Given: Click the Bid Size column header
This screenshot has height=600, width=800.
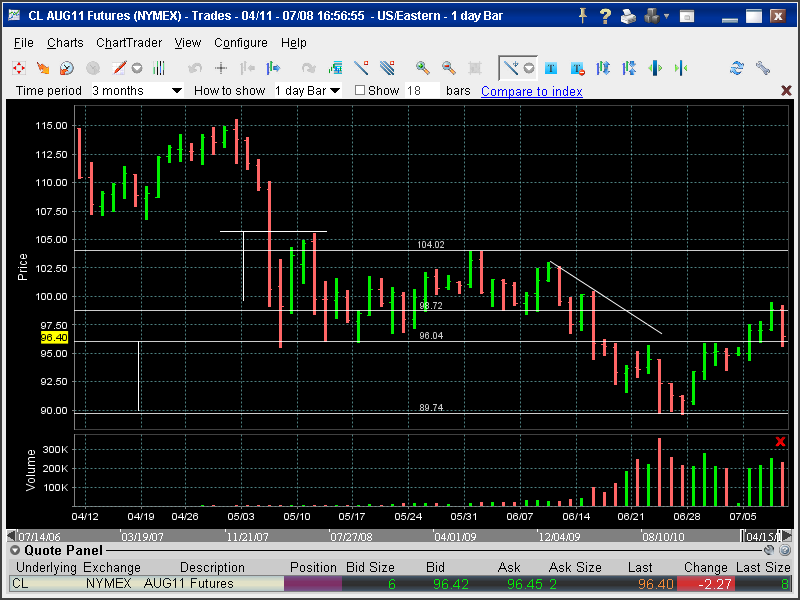Looking at the screenshot, I should pos(370,567).
